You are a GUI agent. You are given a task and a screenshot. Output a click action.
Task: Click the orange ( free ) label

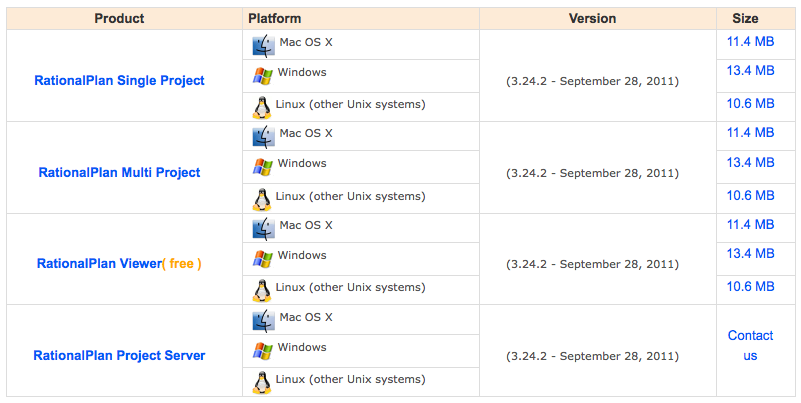click(x=182, y=264)
